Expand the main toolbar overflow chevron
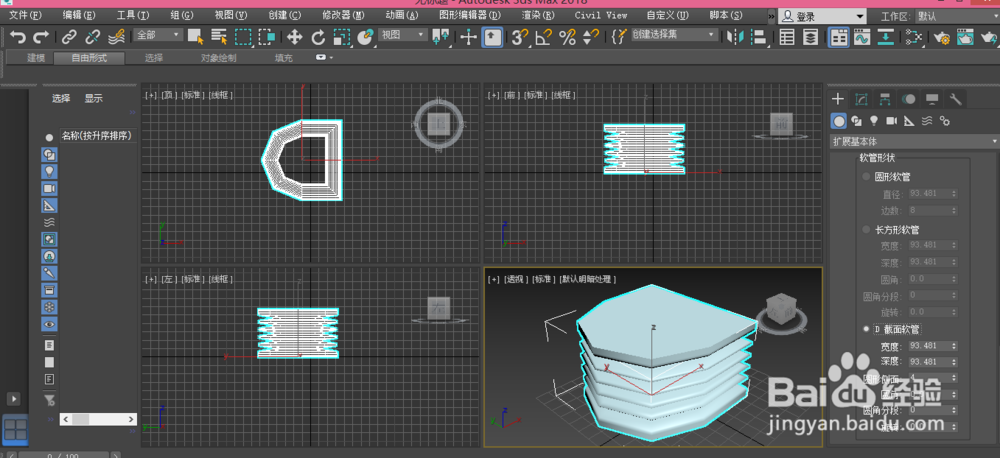The width and height of the screenshot is (1000, 458). click(x=771, y=16)
